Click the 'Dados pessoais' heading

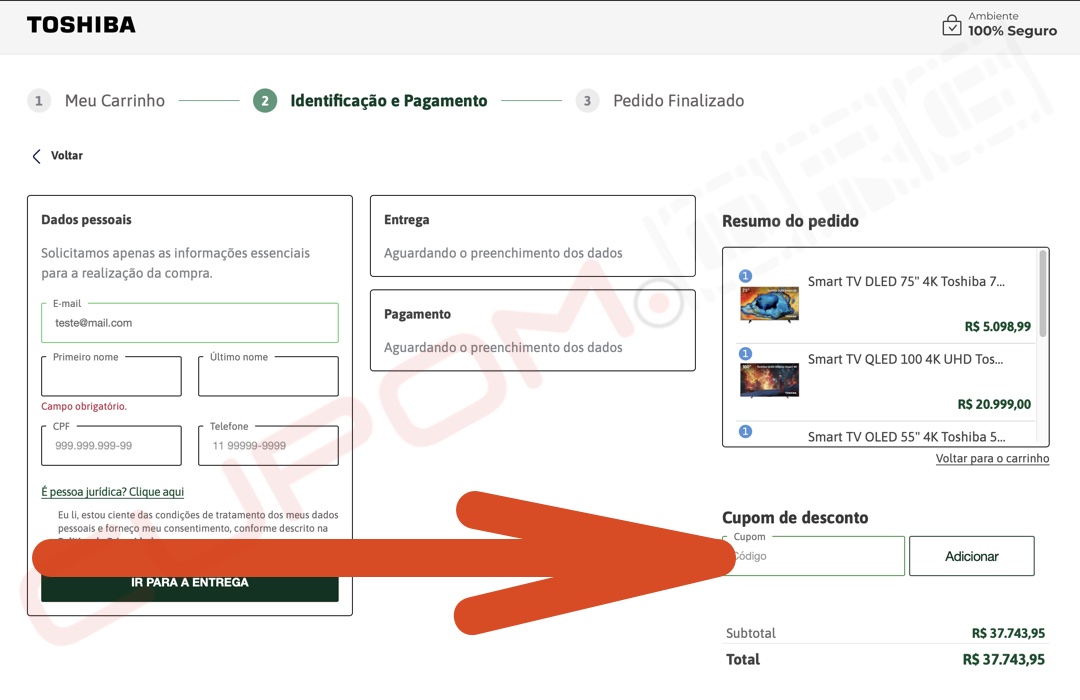(86, 220)
